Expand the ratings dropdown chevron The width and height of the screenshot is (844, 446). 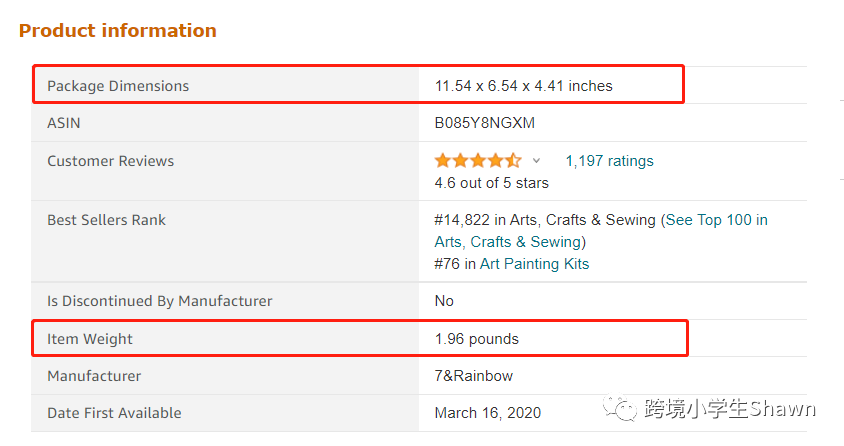[536, 160]
